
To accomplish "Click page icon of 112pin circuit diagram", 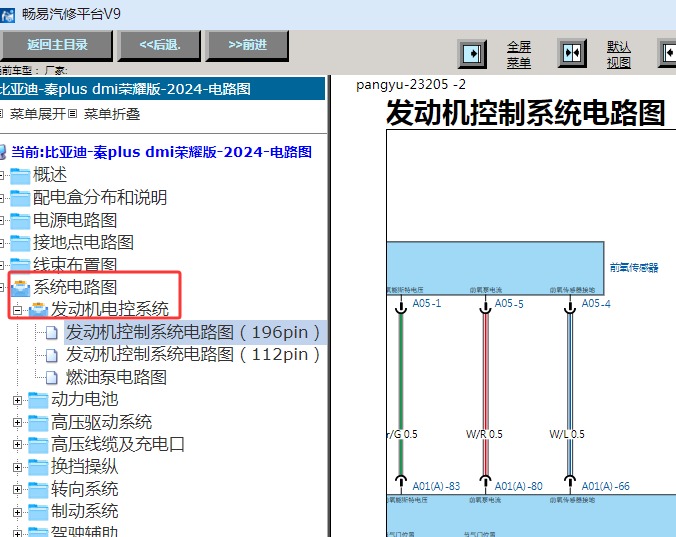I will coord(52,355).
